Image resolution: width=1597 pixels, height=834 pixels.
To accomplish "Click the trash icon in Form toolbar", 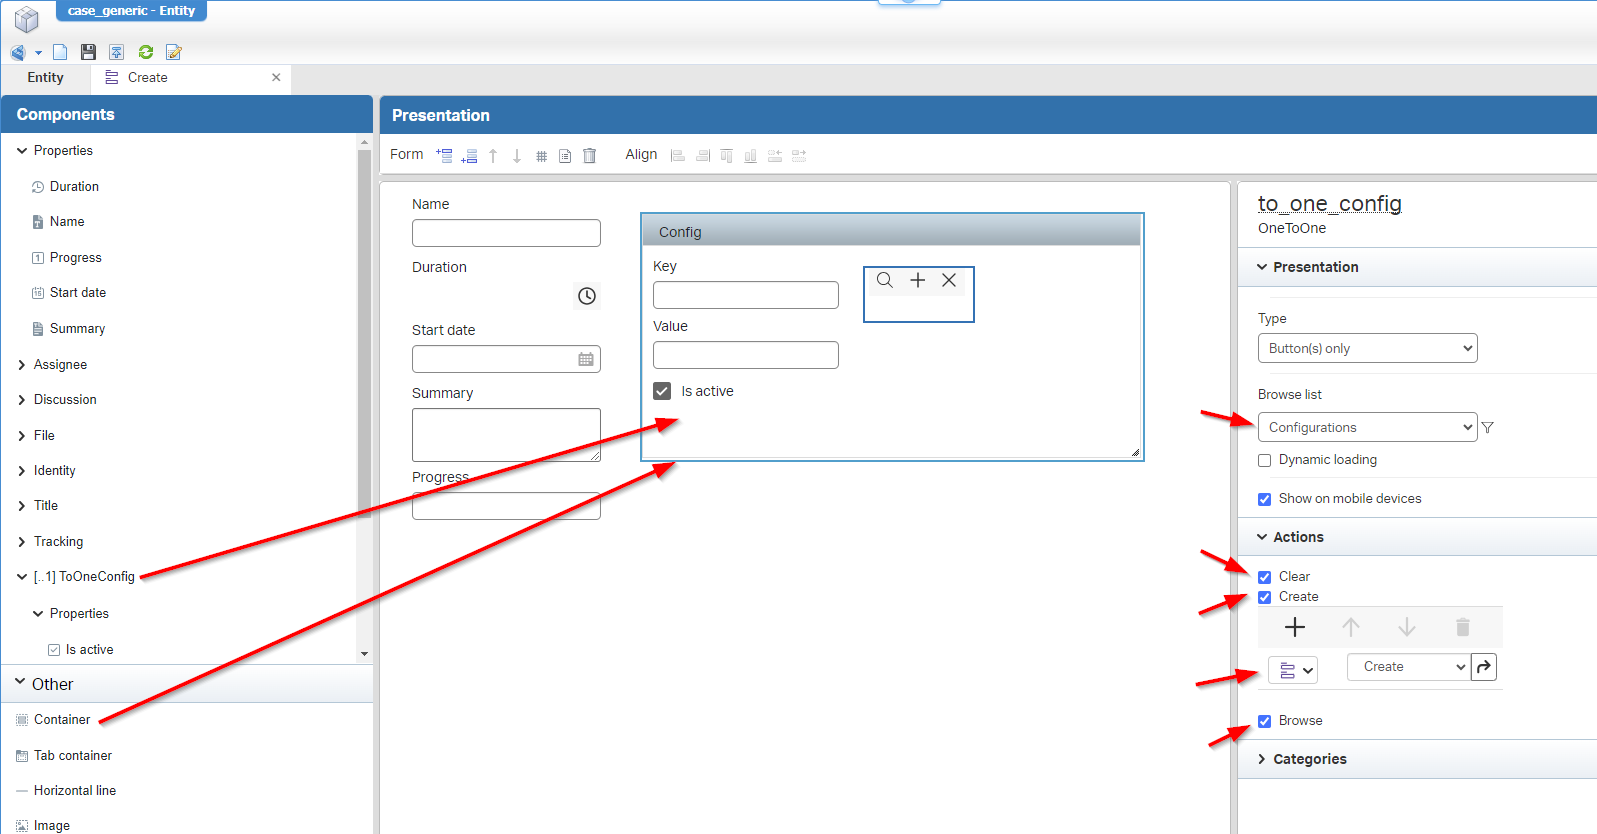I will 589,156.
